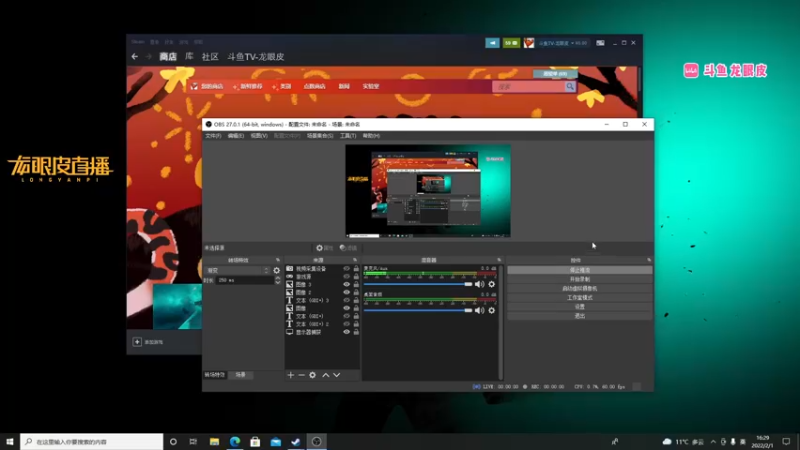
Task: Click the 工作室模式 button
Action: point(580,298)
